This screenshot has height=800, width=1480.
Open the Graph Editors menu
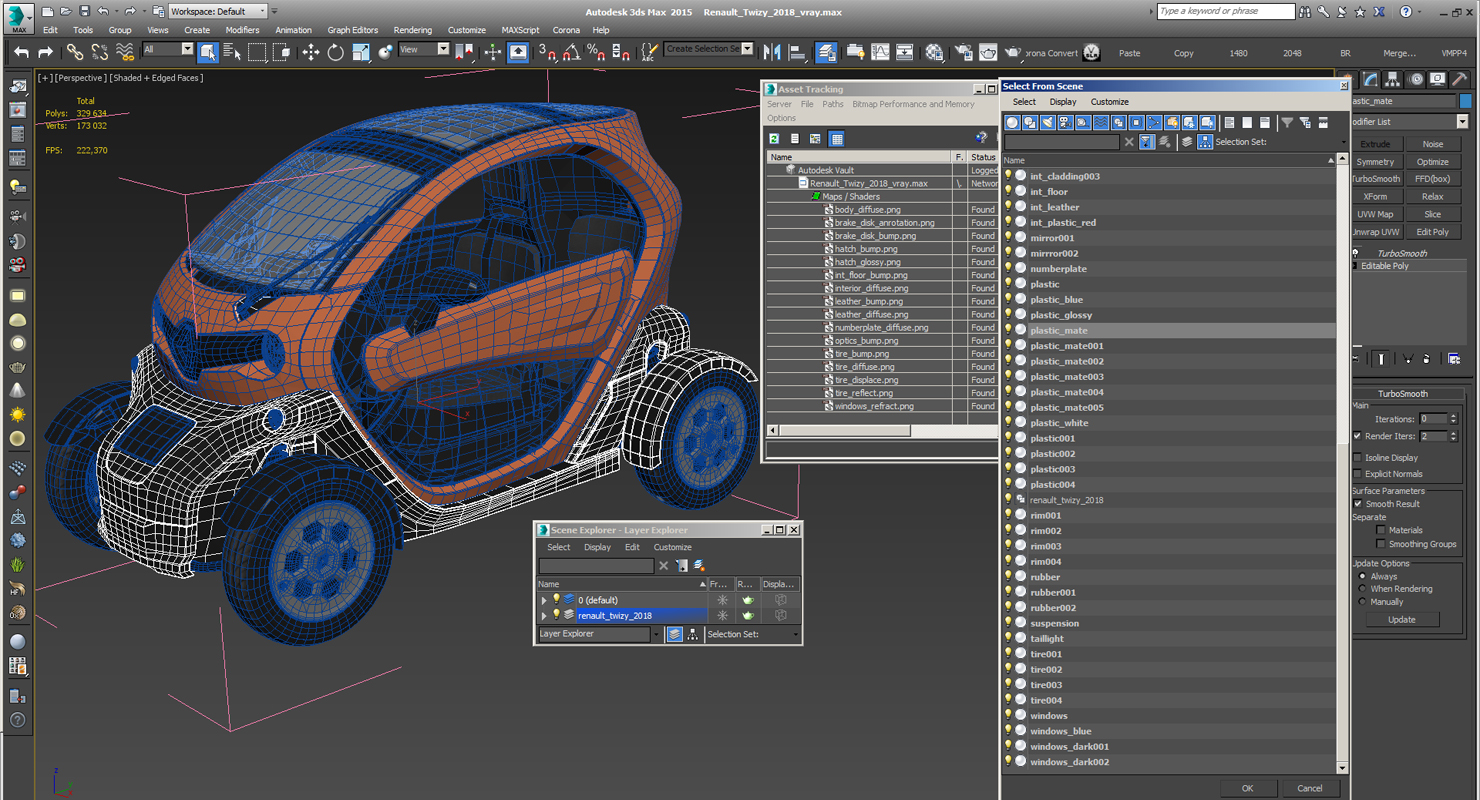353,30
